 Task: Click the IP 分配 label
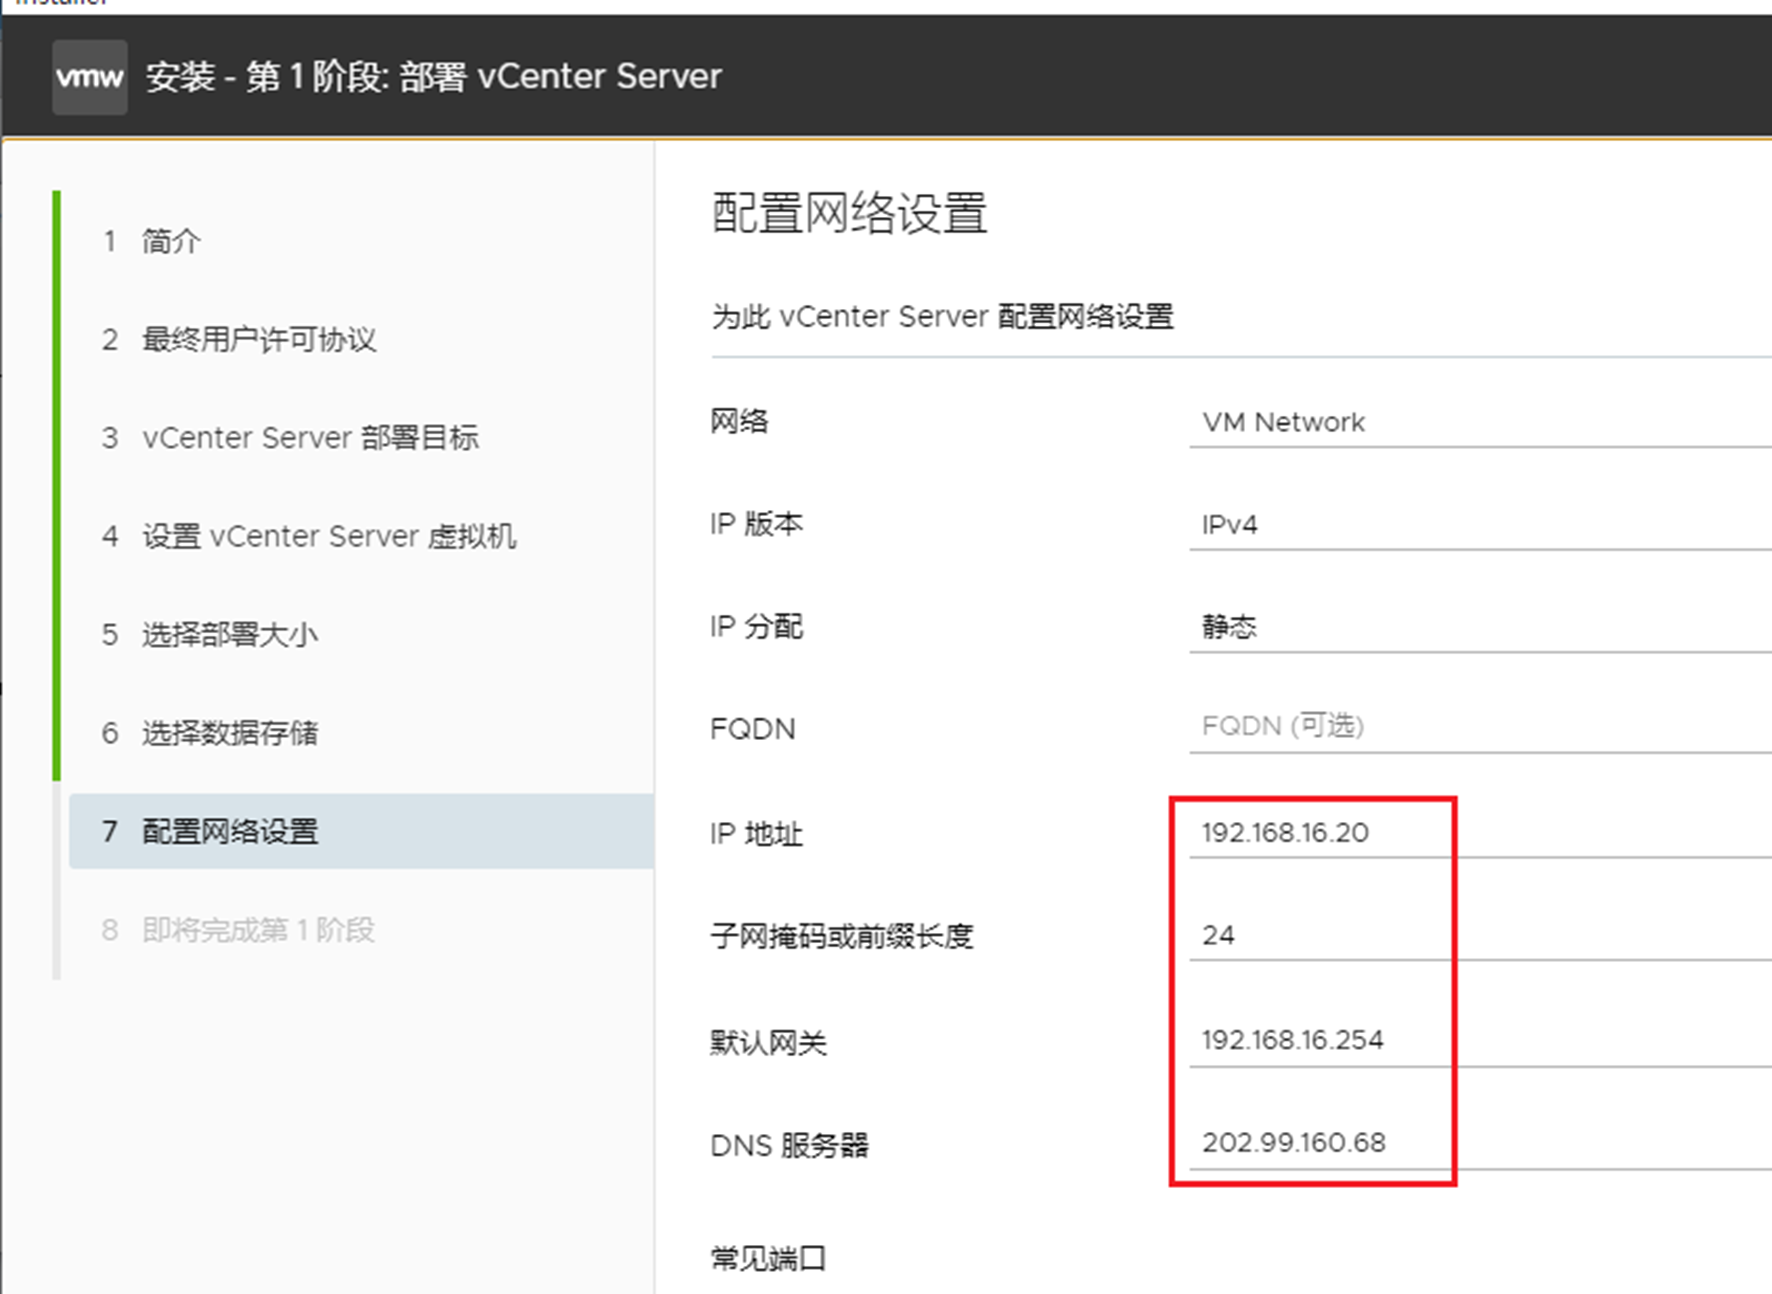[756, 627]
